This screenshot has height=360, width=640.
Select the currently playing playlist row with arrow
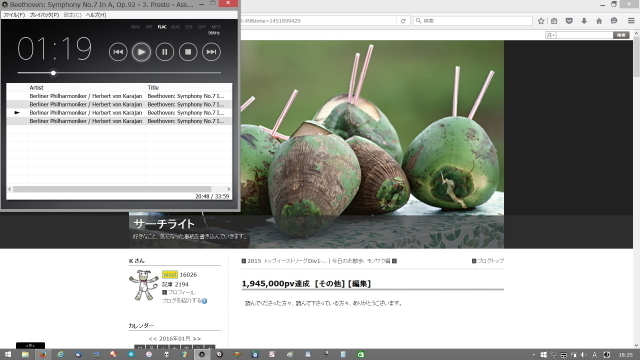pyautogui.click(x=119, y=113)
